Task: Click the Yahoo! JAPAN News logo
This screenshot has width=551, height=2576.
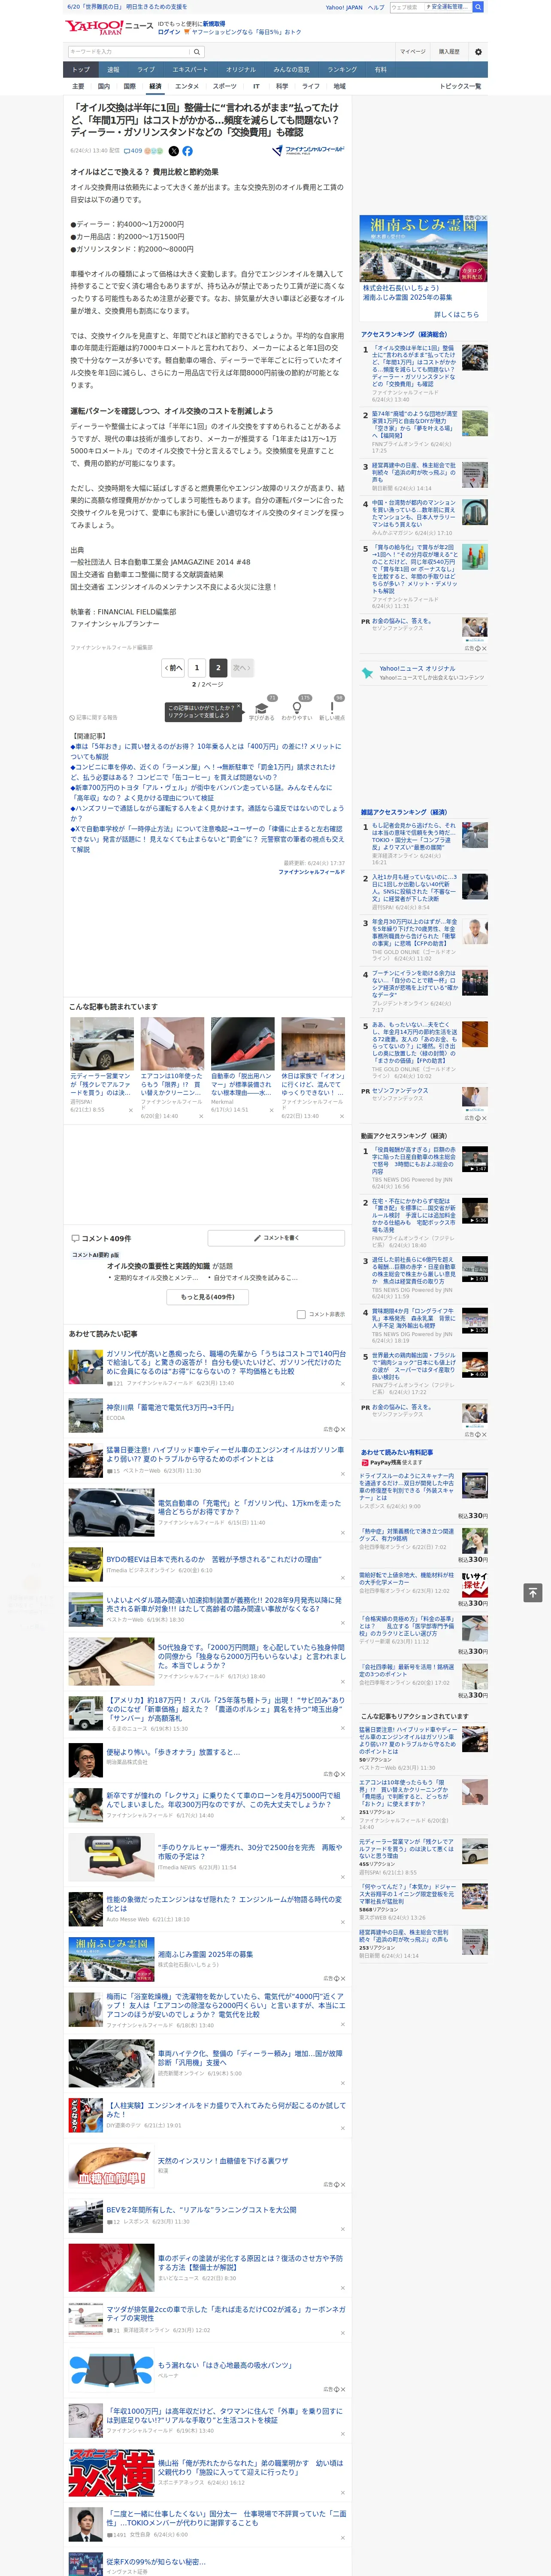Action: click(x=109, y=27)
